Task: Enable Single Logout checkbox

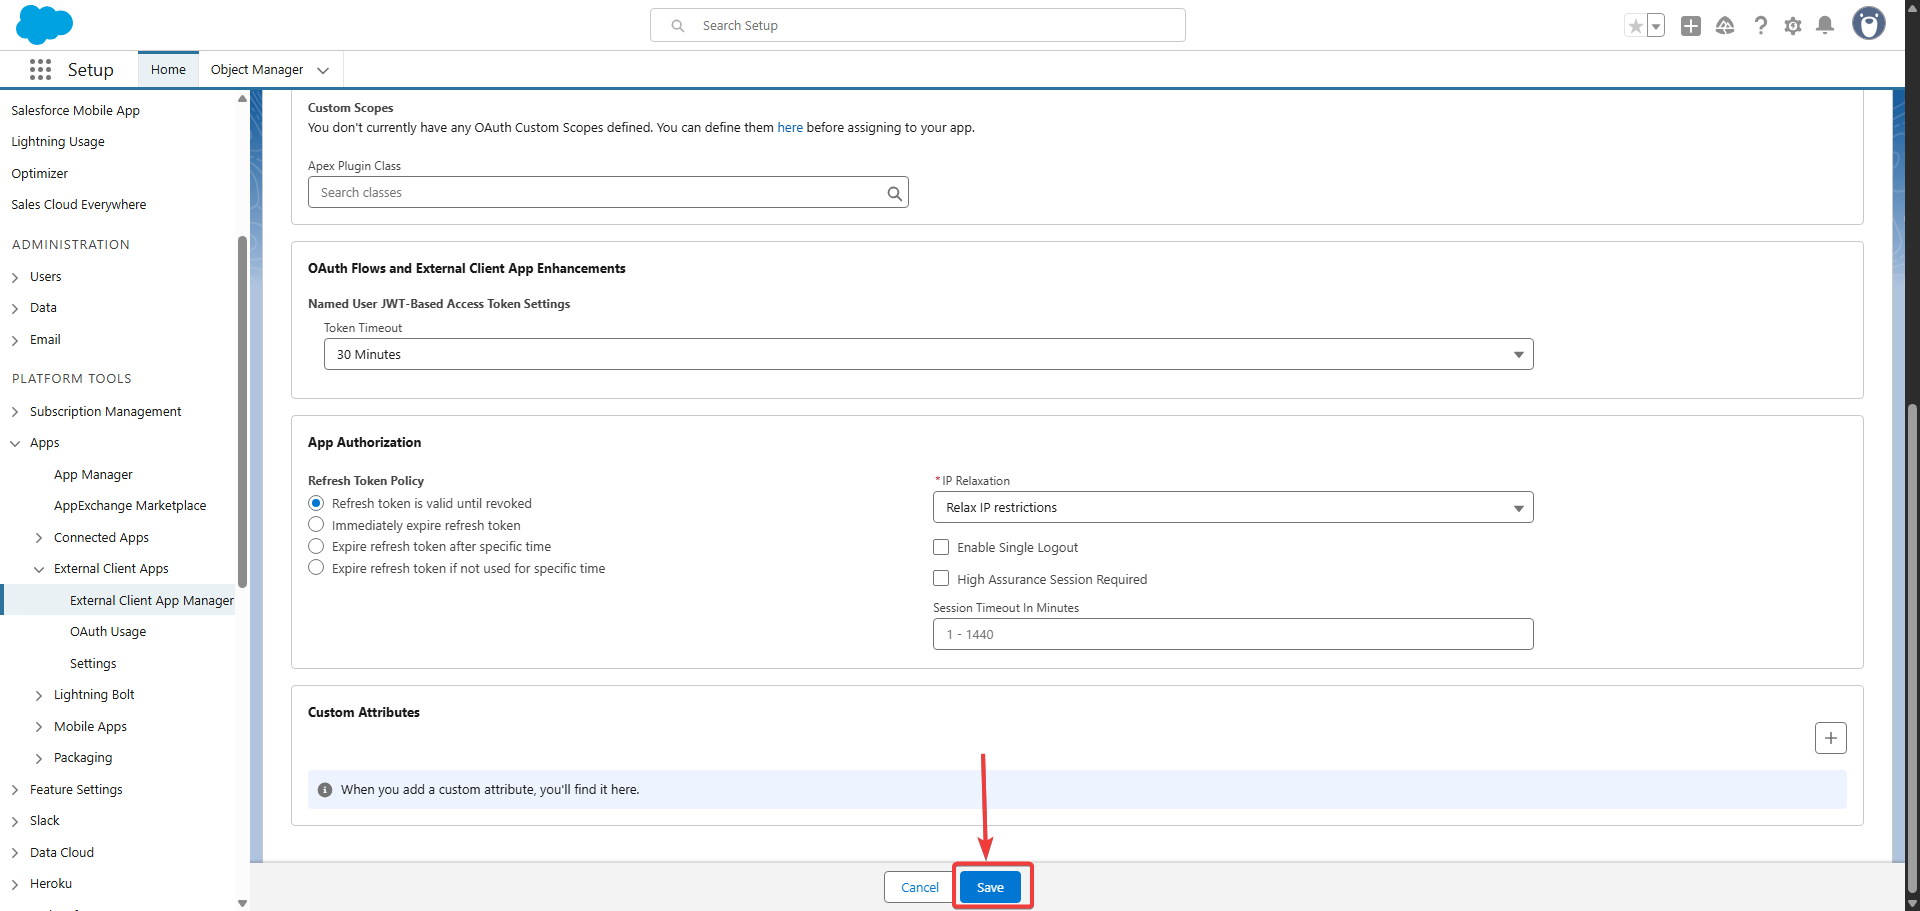Action: [x=941, y=547]
